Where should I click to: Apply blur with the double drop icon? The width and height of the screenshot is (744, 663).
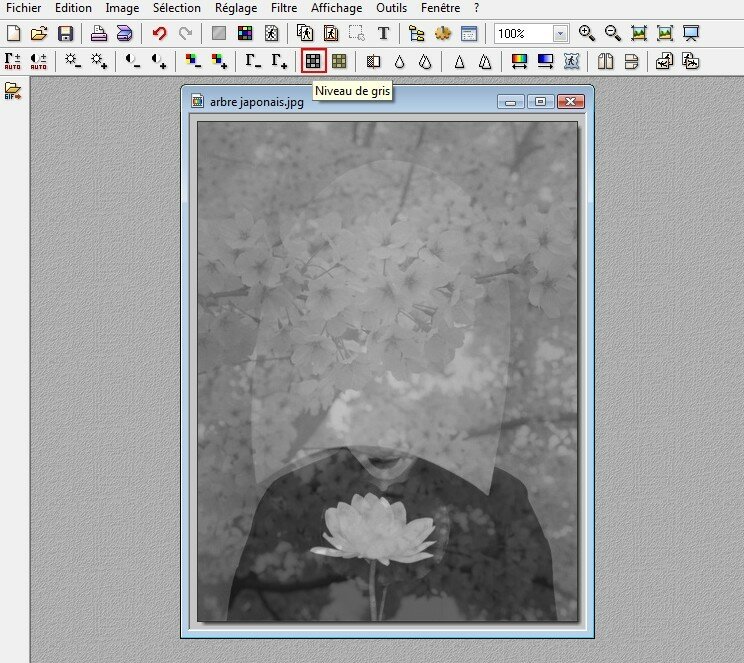pyautogui.click(x=425, y=61)
